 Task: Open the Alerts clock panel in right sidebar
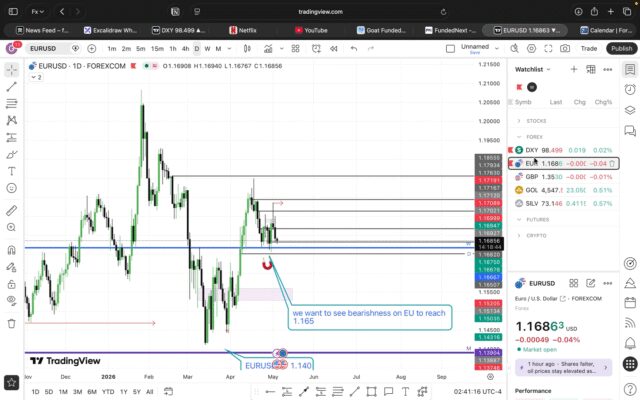click(x=630, y=89)
